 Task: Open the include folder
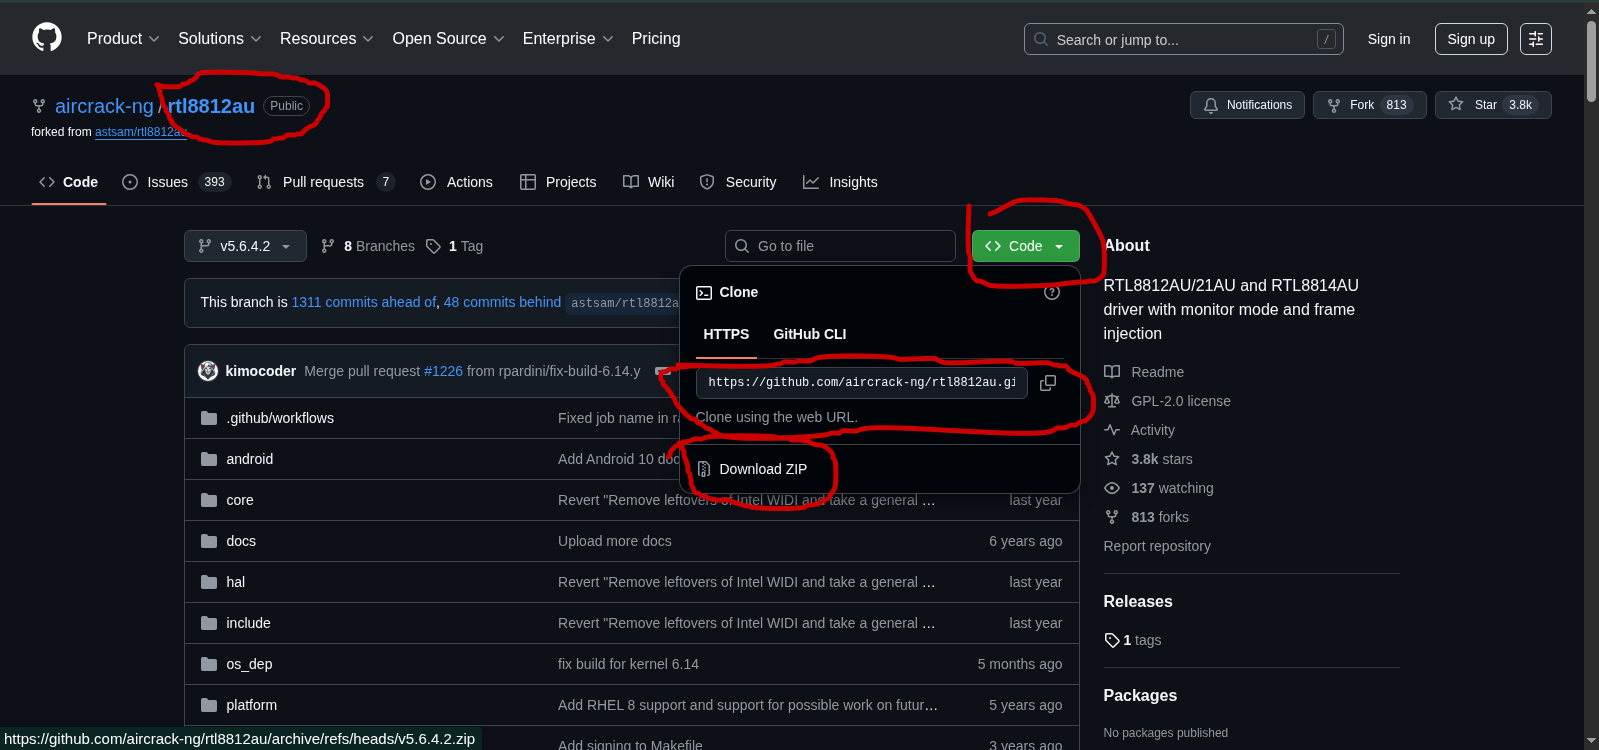248,623
